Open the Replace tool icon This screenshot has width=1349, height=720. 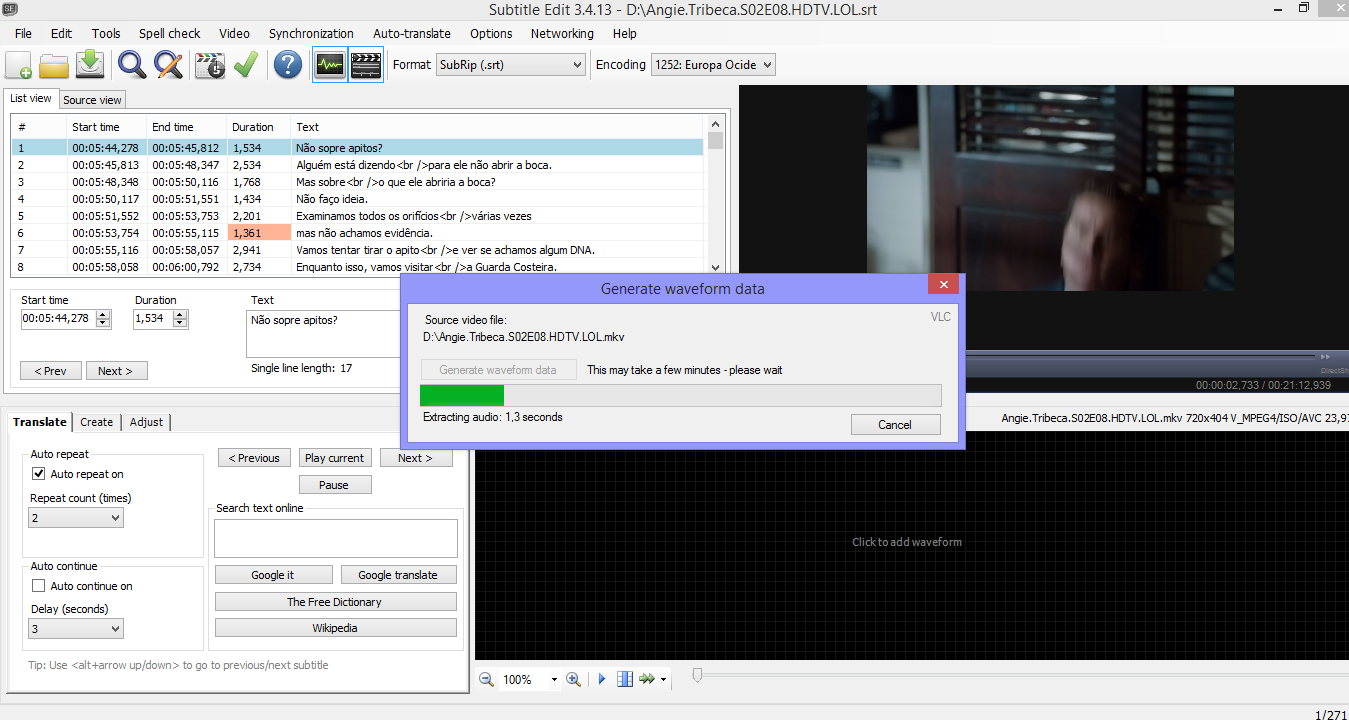tap(168, 64)
